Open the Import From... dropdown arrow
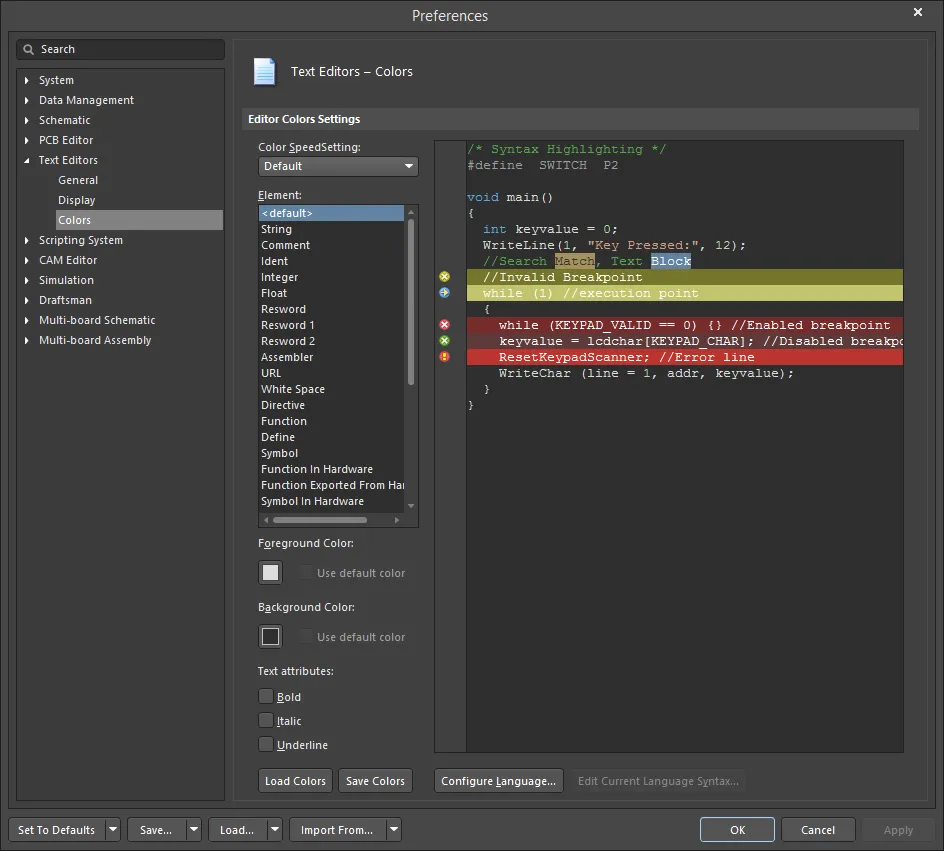The image size is (944, 851). point(394,829)
